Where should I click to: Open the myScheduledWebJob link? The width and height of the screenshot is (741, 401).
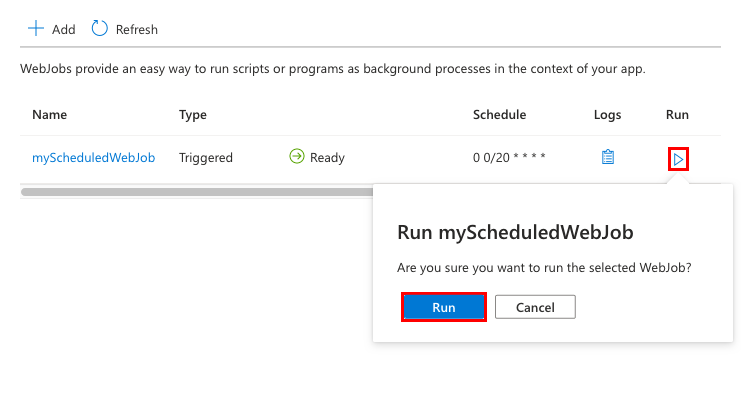pos(93,158)
